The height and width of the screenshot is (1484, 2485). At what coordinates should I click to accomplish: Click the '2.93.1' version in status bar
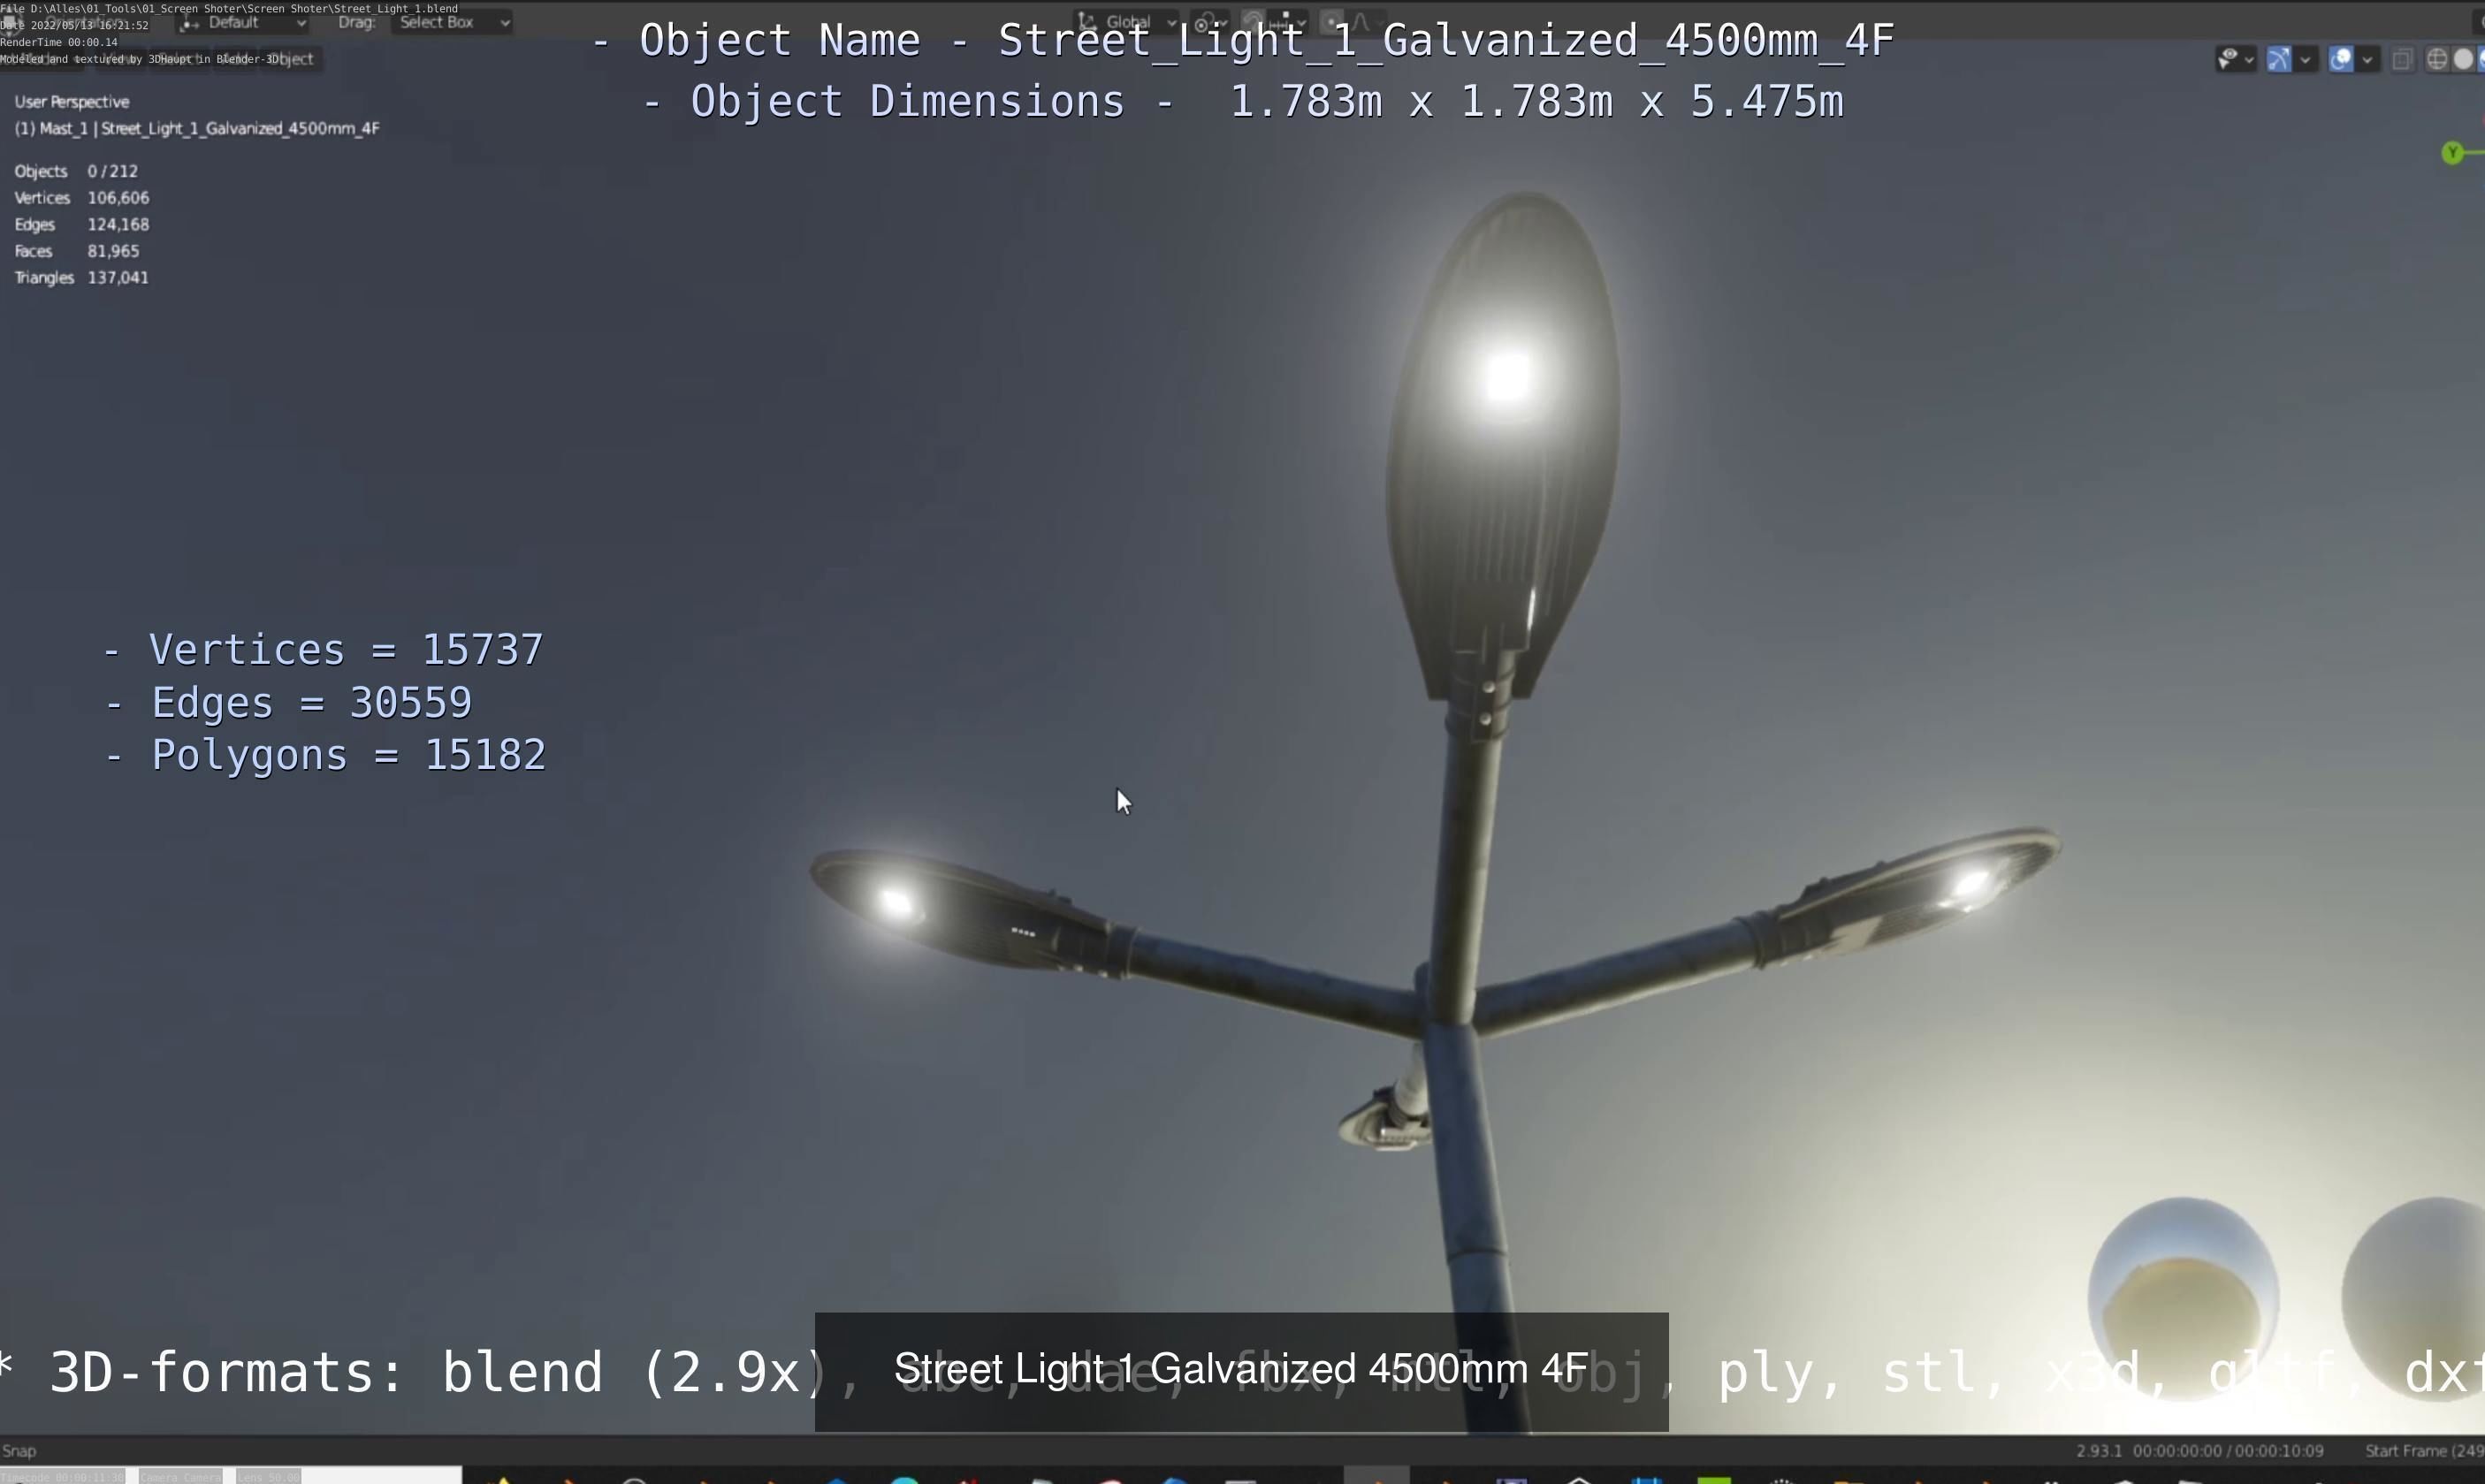point(2098,1451)
